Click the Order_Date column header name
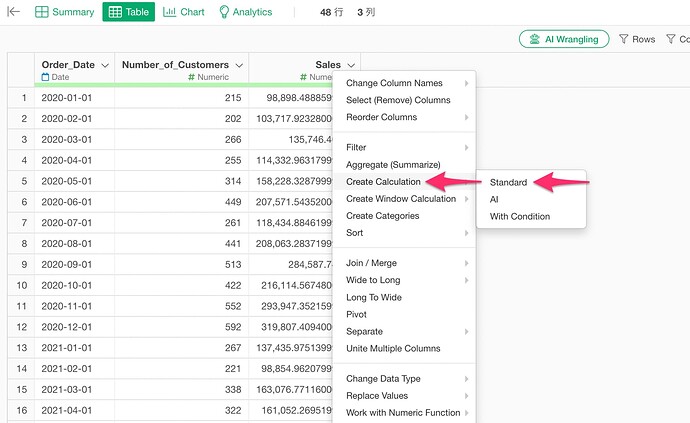Viewport: 690px width, 423px height. click(x=68, y=65)
